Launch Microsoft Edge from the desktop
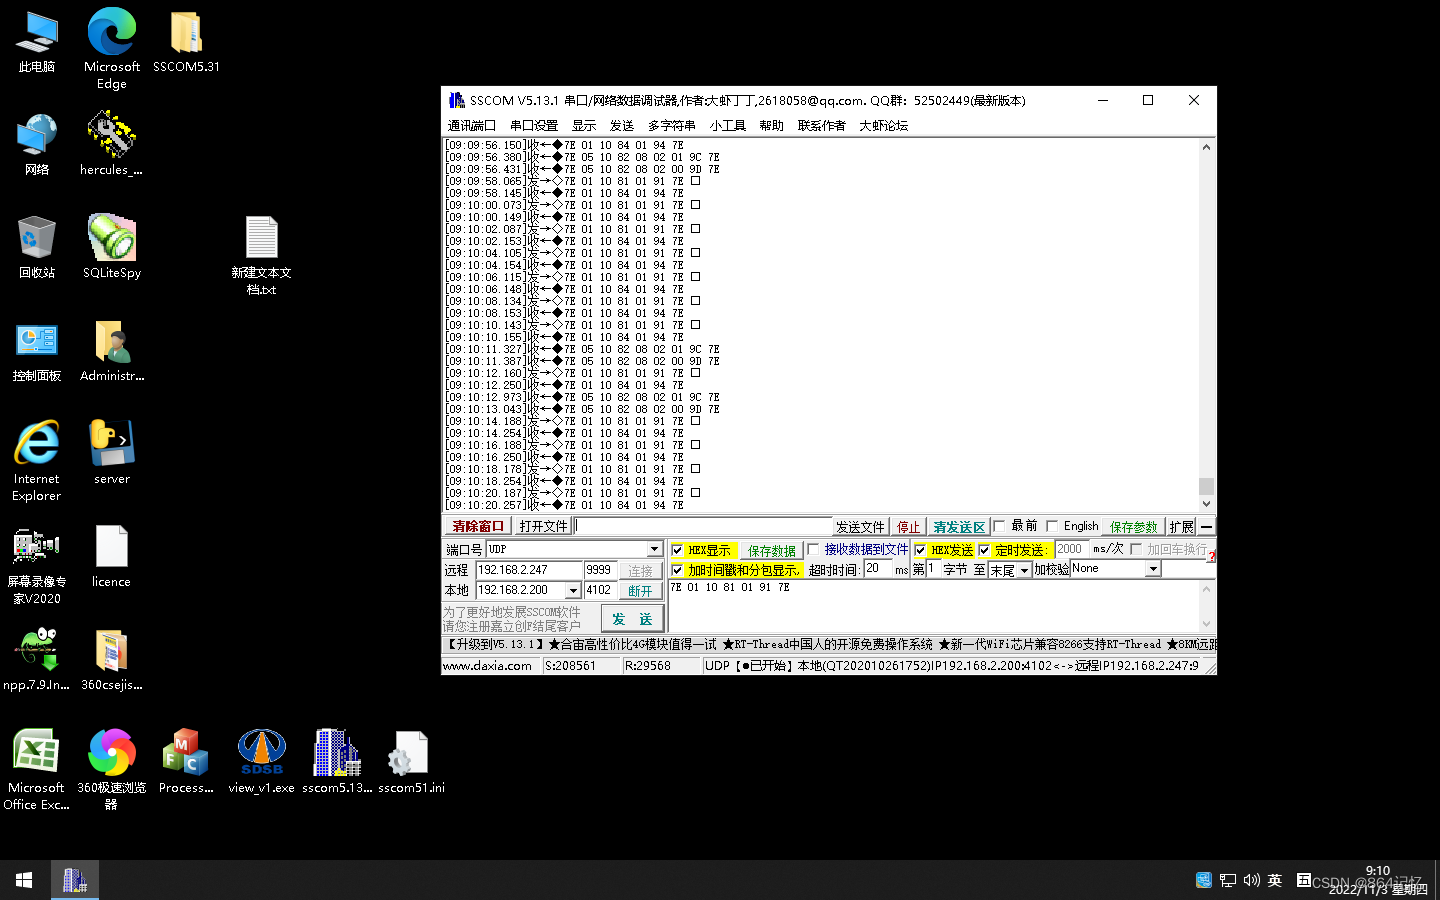The image size is (1440, 900). [112, 48]
